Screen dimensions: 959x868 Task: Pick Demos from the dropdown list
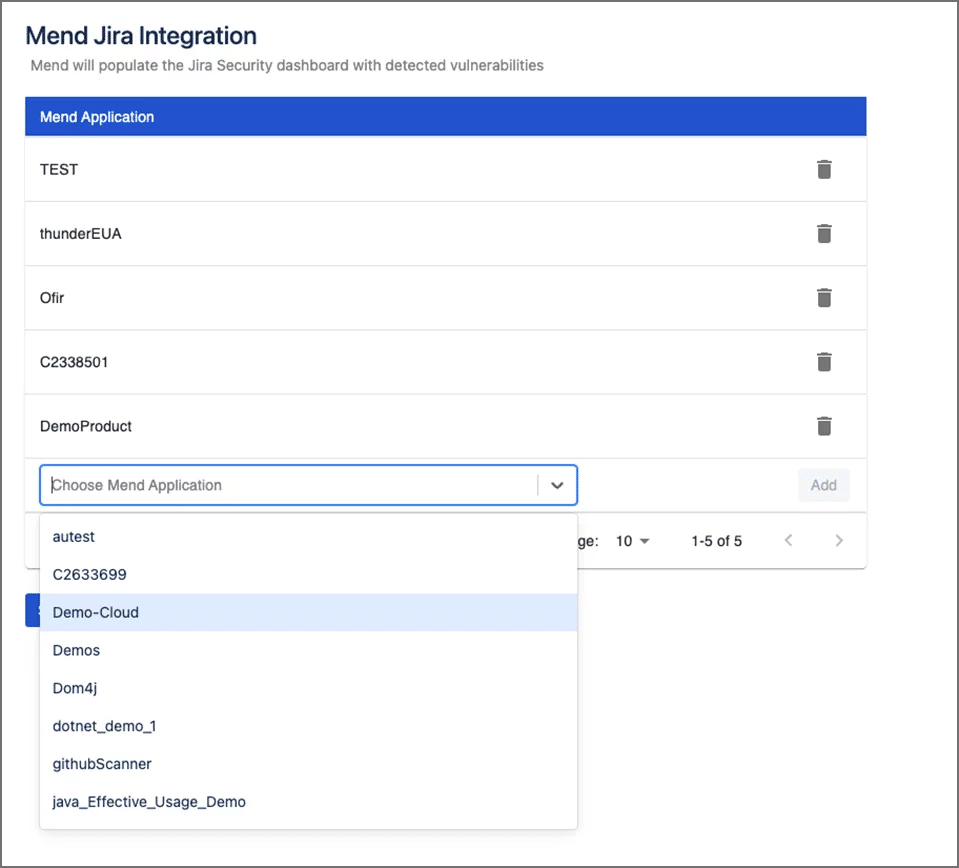(x=308, y=651)
